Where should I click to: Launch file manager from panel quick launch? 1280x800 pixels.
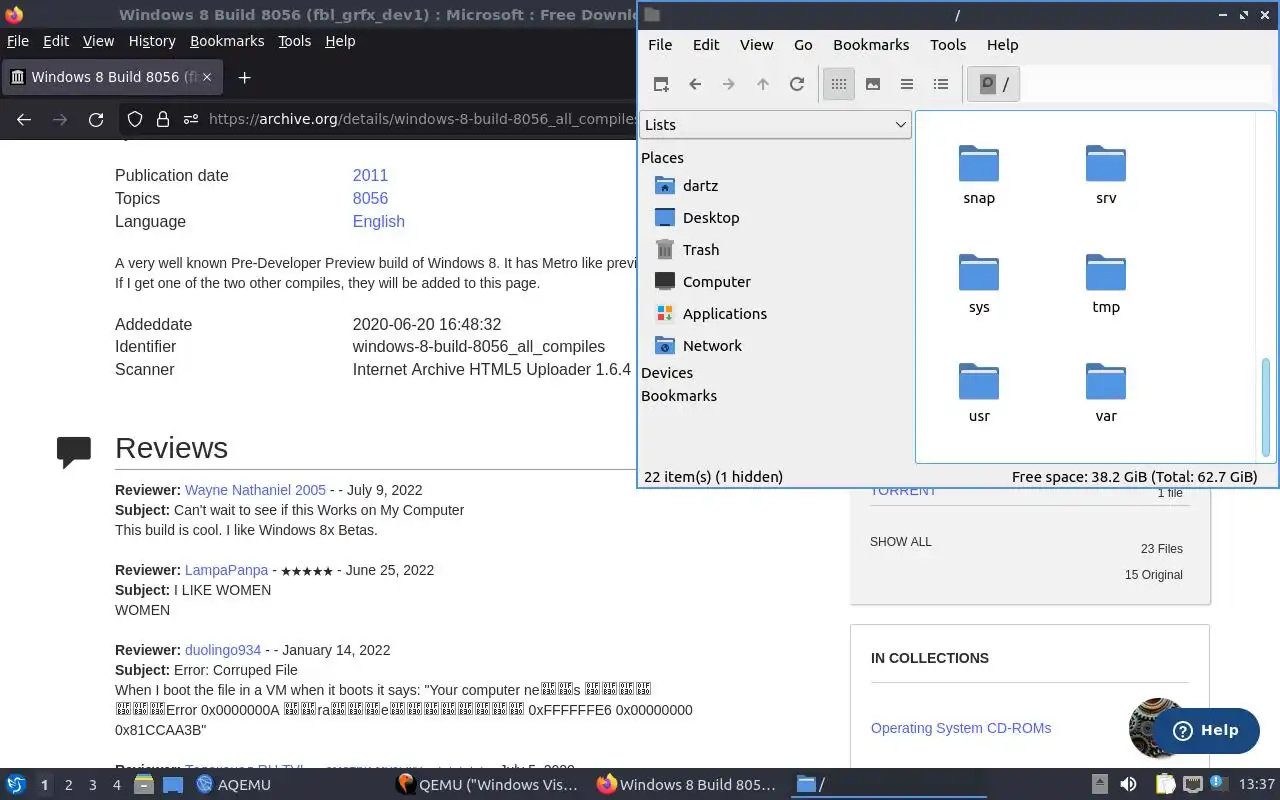click(144, 784)
